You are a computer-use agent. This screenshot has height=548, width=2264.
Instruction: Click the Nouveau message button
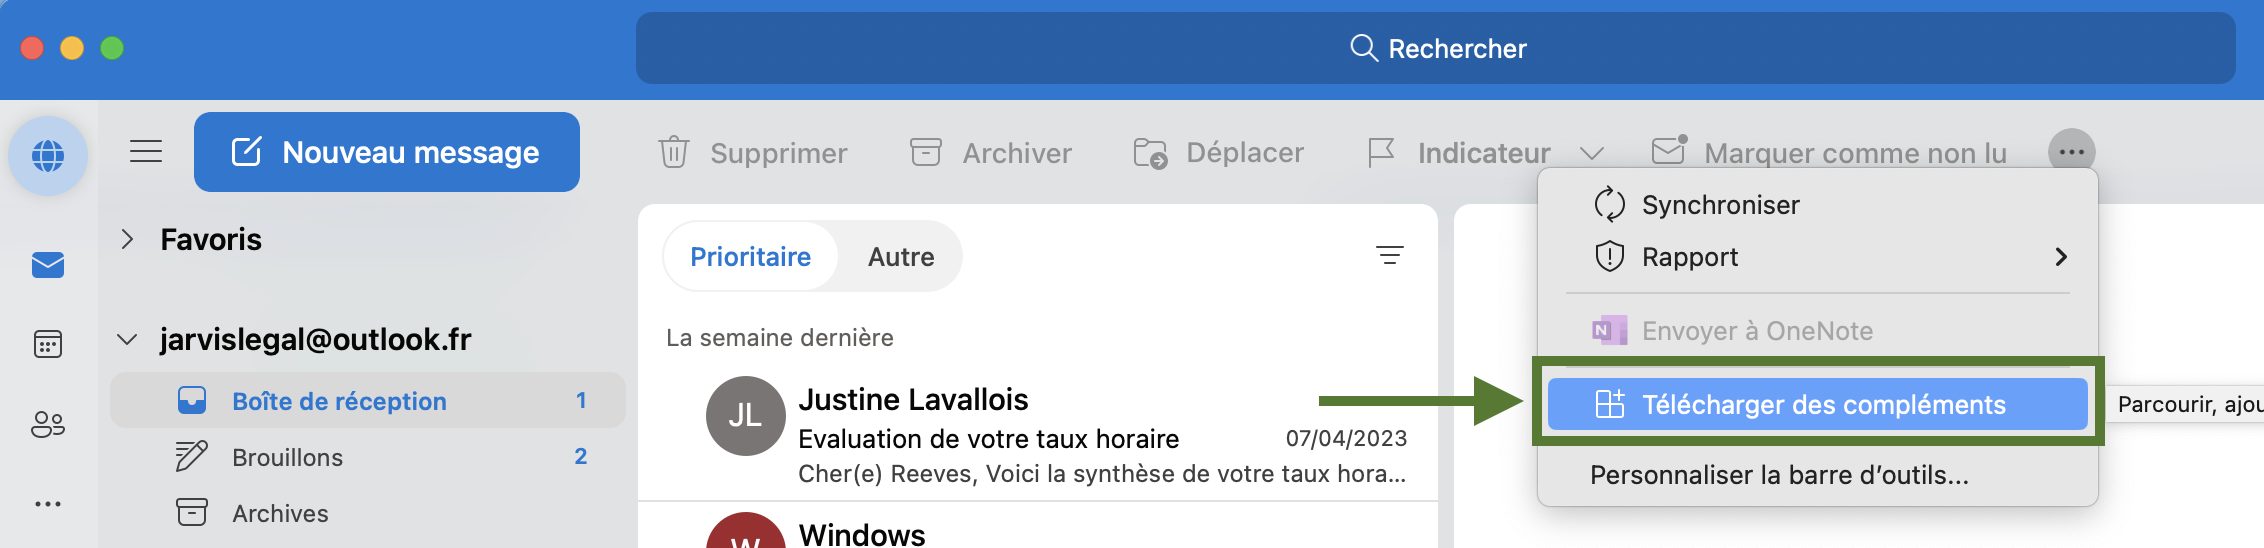tap(387, 152)
